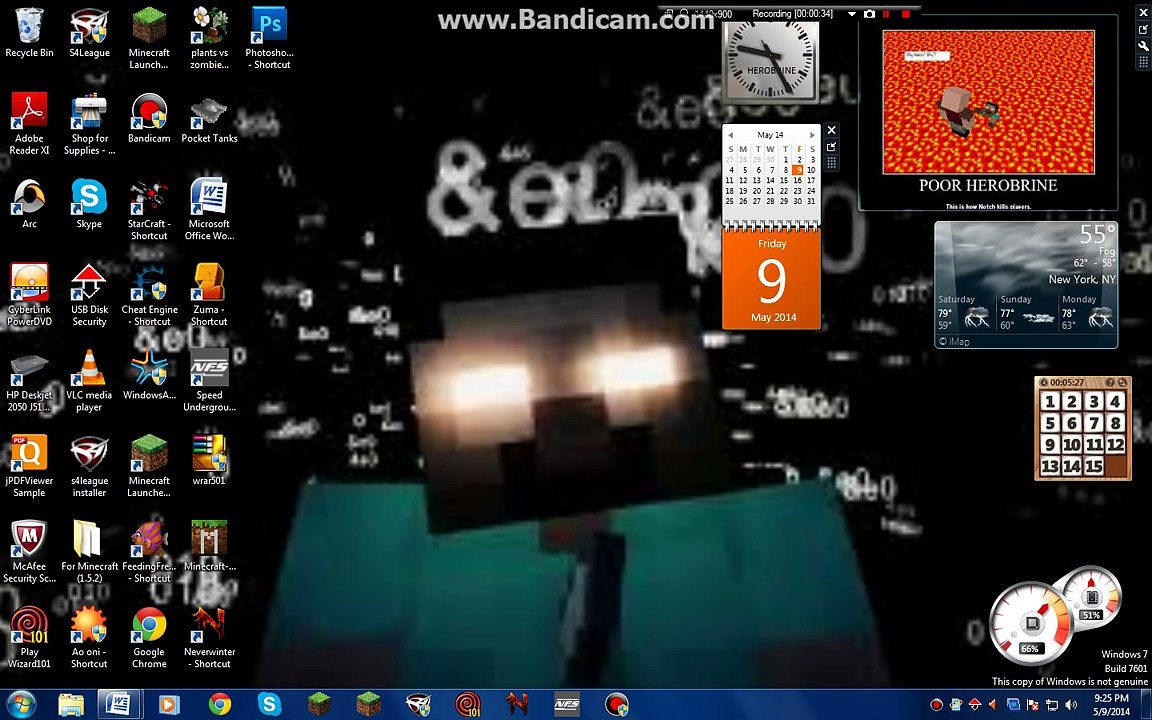
Task: Open CyberLink PowerDVD desktop icon
Action: [29, 295]
